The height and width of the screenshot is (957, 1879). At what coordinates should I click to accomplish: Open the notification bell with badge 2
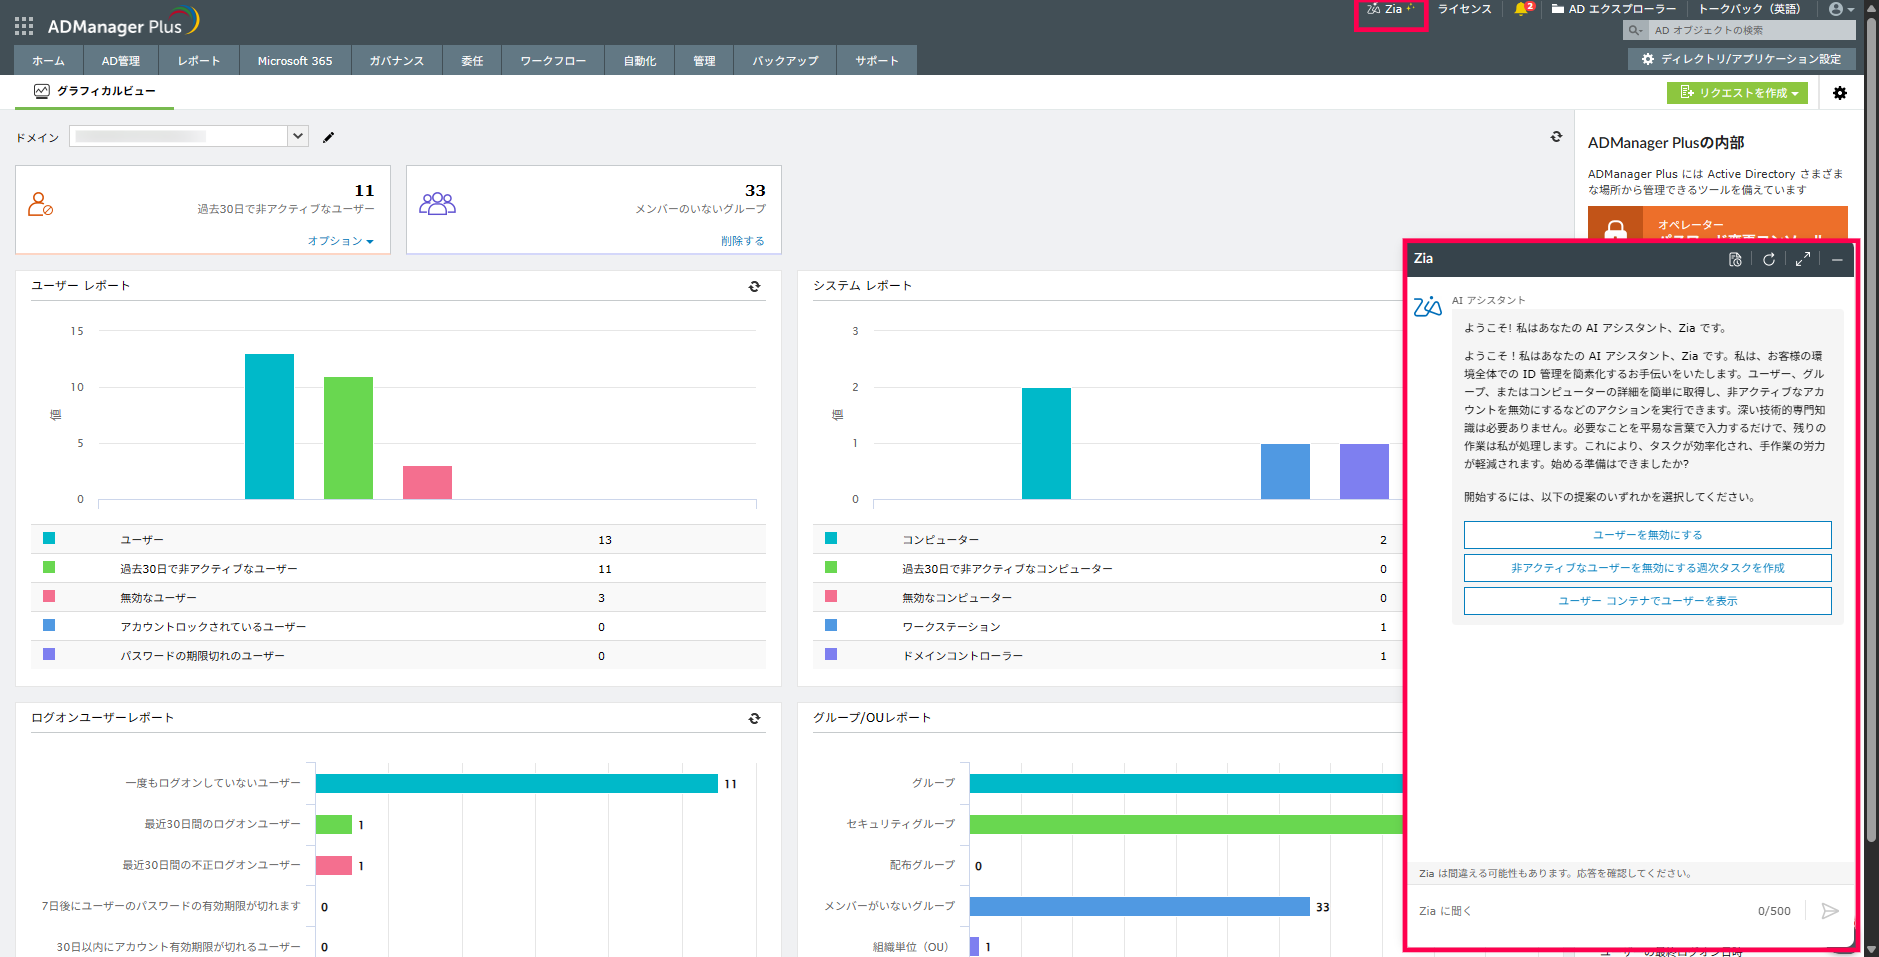pyautogui.click(x=1522, y=9)
